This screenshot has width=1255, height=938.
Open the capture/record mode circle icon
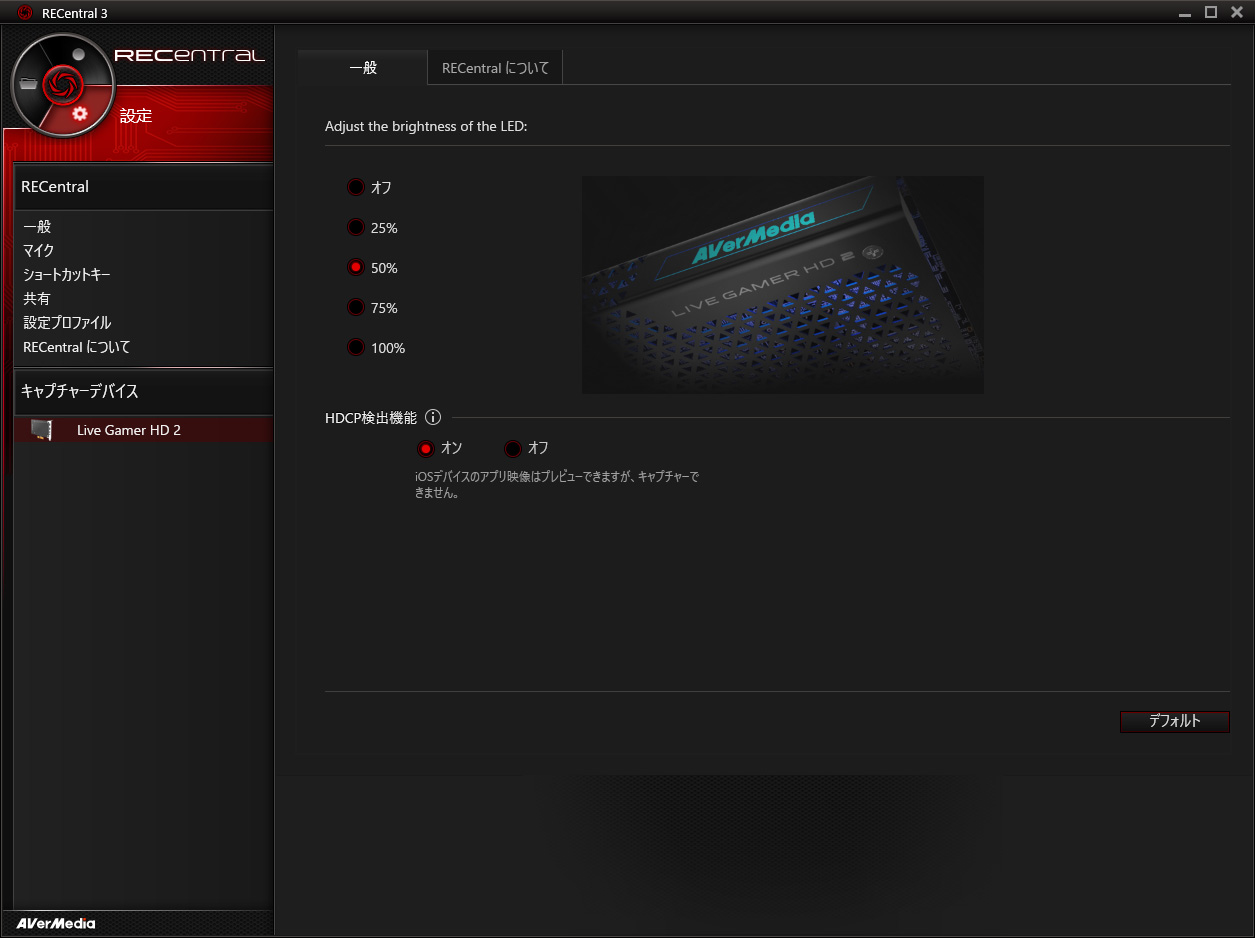pyautogui.click(x=79, y=52)
